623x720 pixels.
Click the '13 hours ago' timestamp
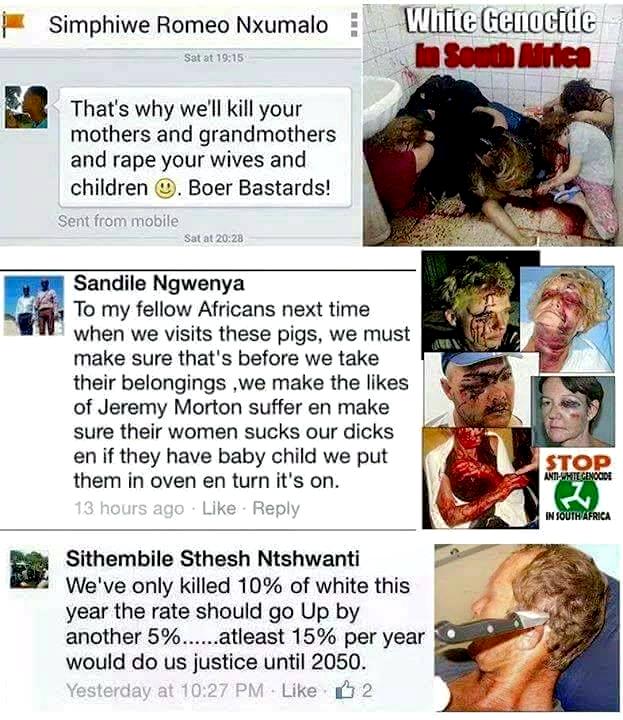click(129, 508)
